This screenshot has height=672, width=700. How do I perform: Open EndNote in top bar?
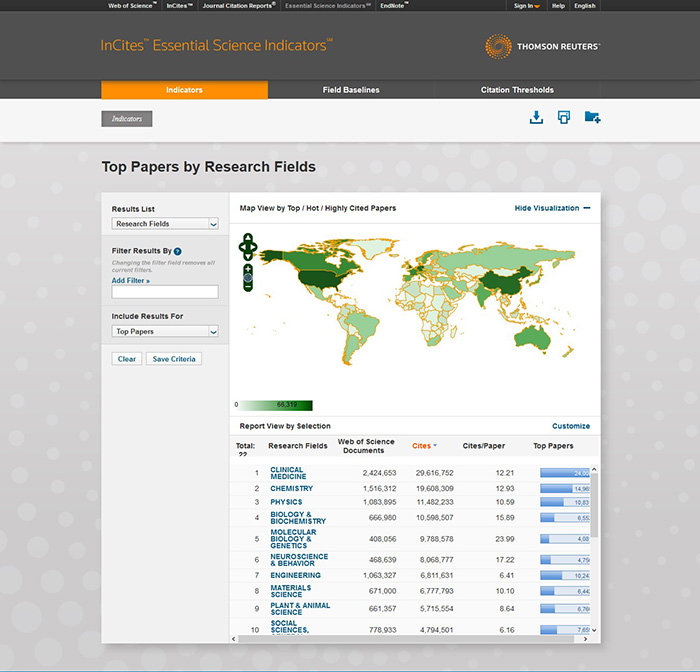pyautogui.click(x=394, y=6)
